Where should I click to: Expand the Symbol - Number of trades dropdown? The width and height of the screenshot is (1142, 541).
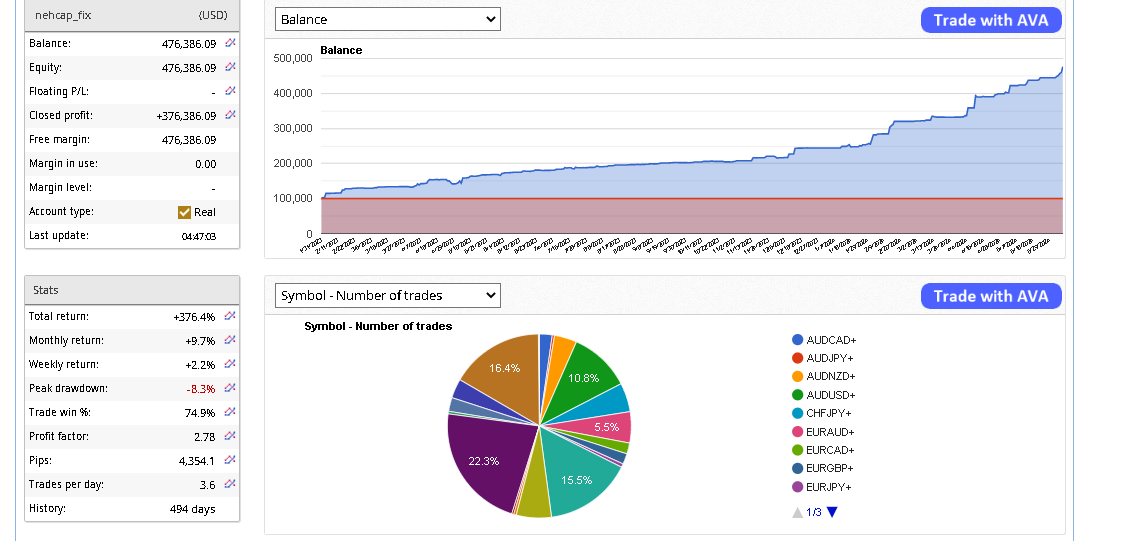387,295
